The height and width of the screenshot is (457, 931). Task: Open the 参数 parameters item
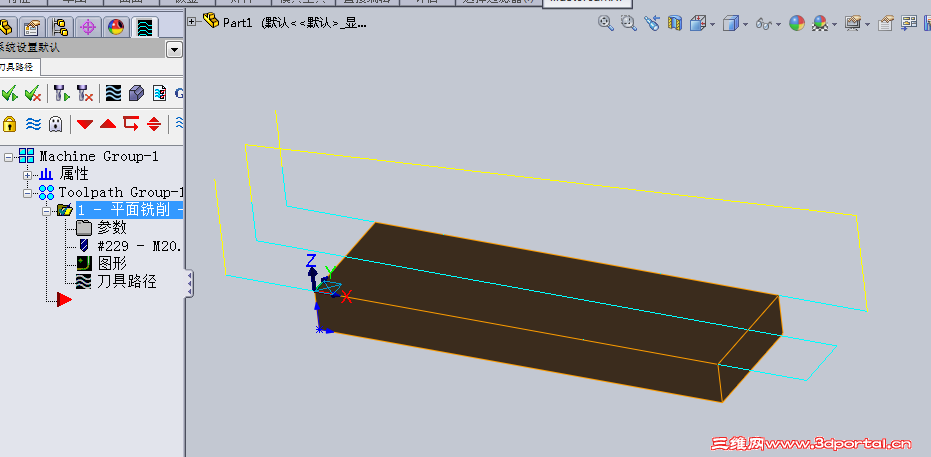tap(112, 228)
